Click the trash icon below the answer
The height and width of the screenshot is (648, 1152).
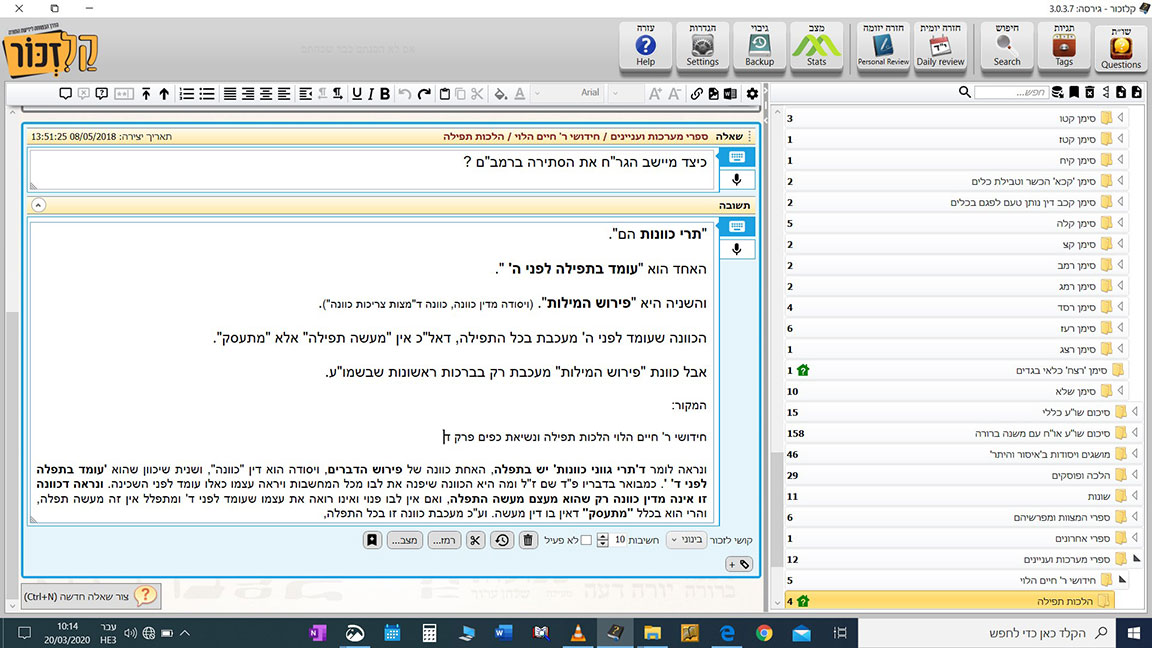pos(529,540)
